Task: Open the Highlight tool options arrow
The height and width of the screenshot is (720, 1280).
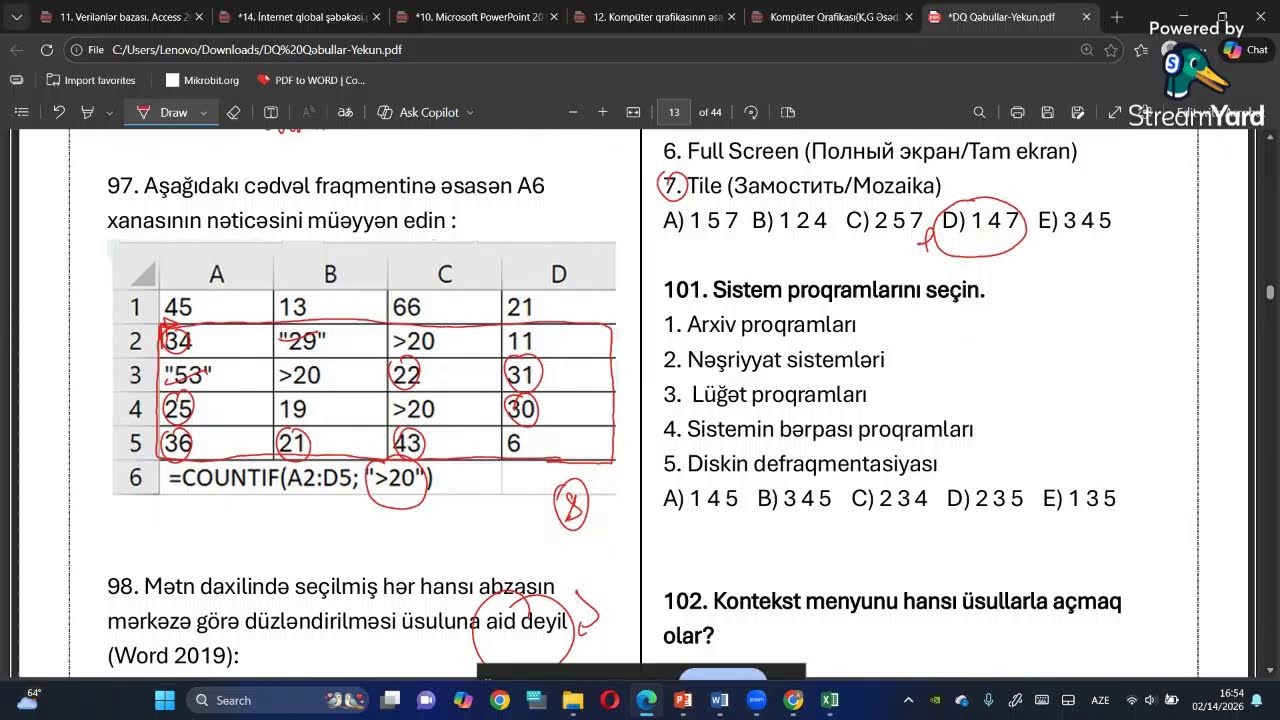Action: (109, 113)
